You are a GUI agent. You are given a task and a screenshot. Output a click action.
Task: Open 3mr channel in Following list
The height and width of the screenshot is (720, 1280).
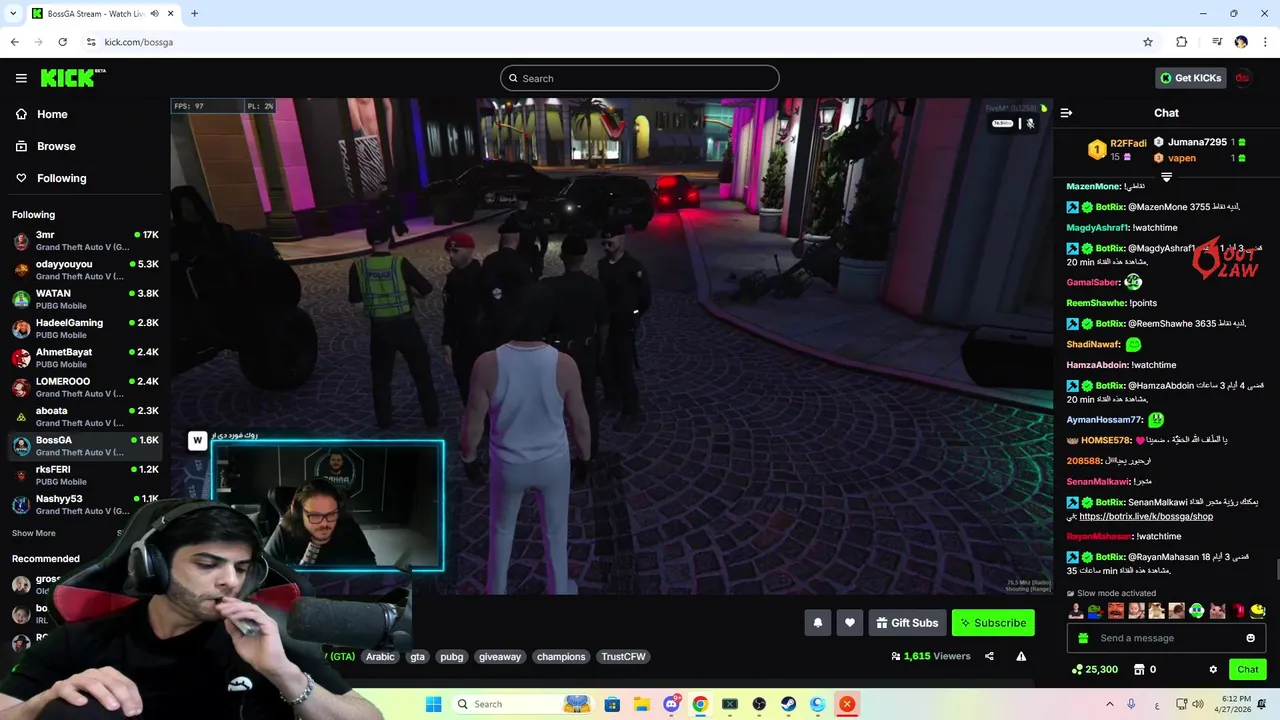click(85, 241)
